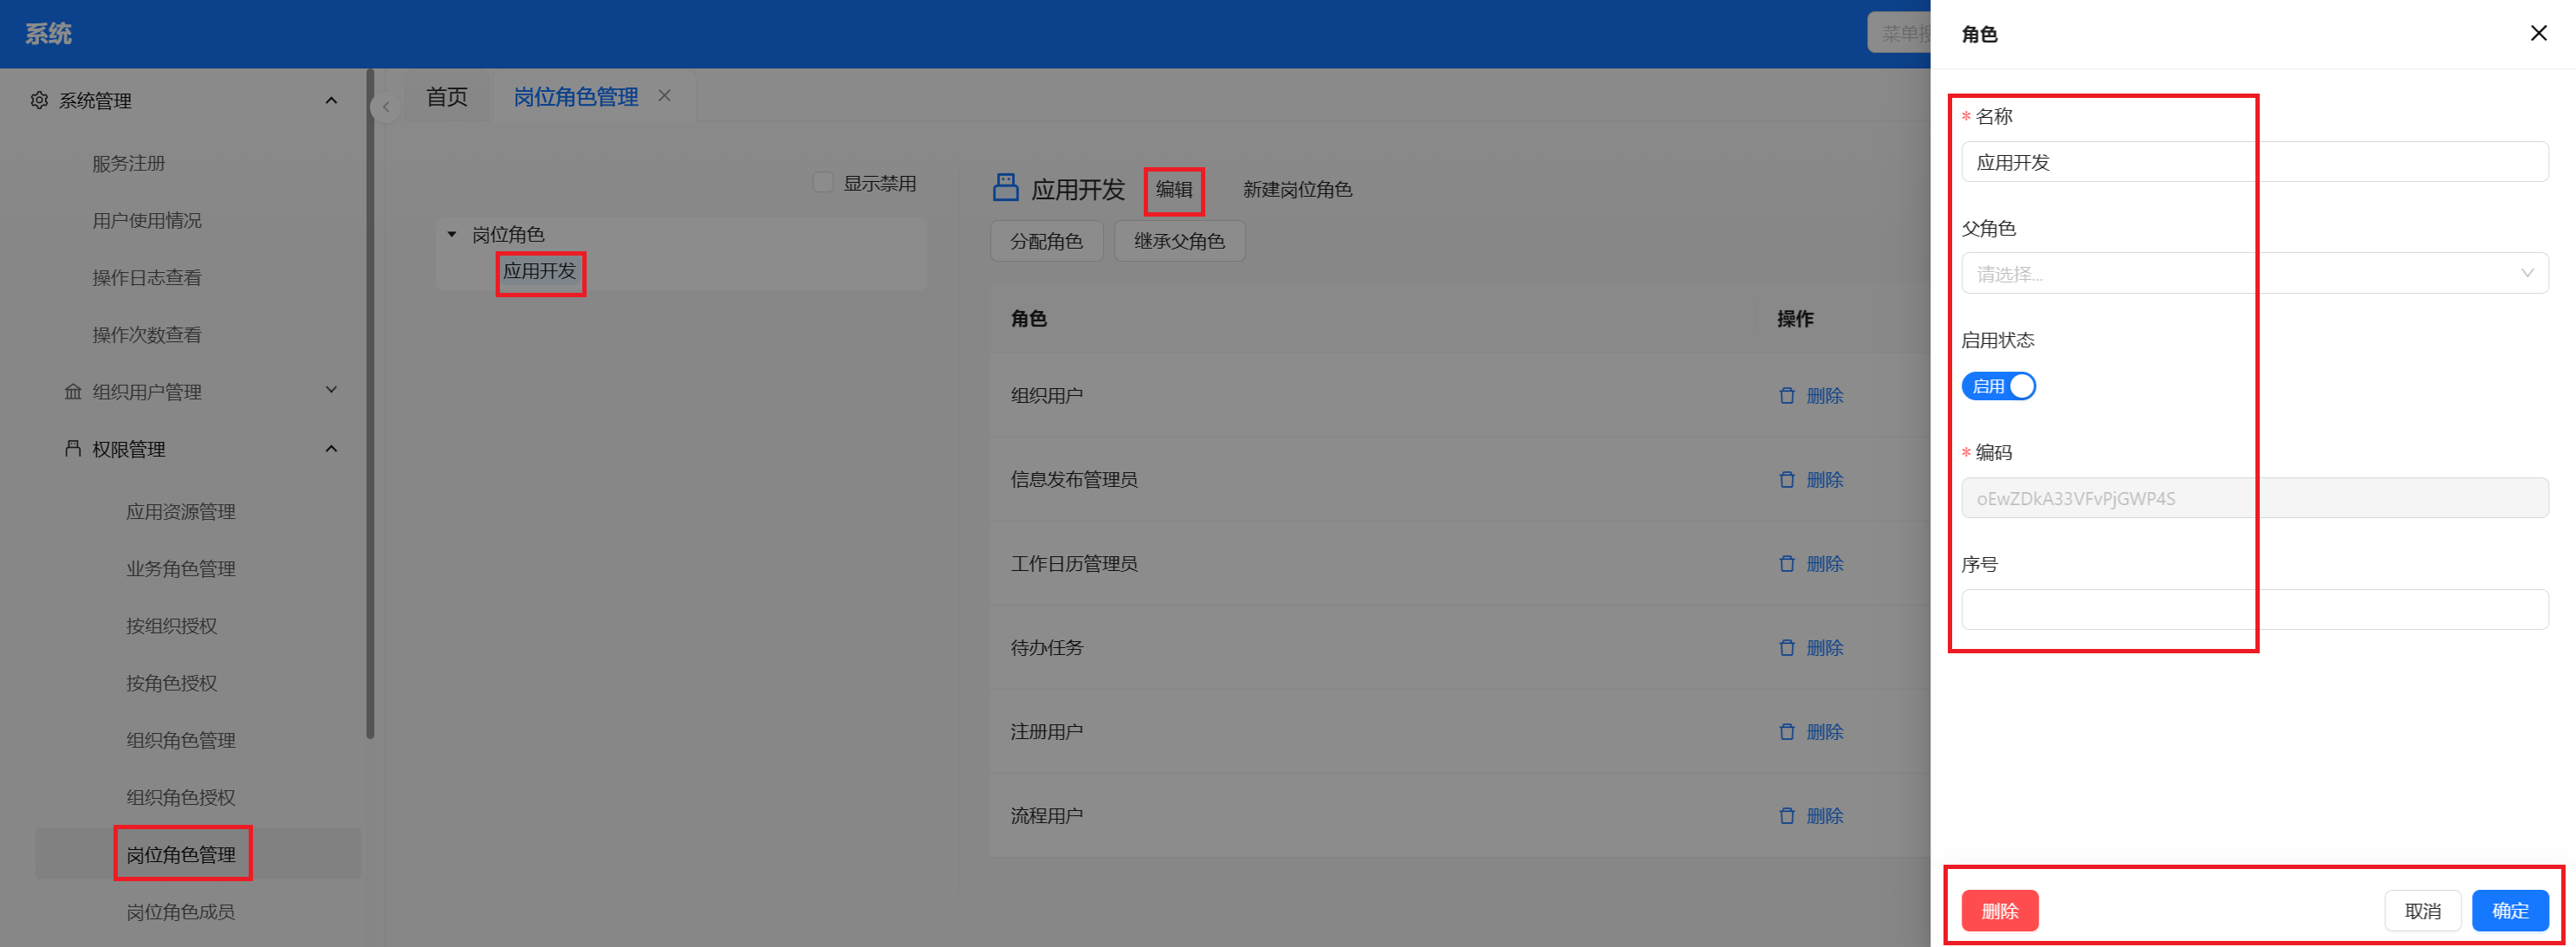2576x947 pixels.
Task: Click the bank icon beside 组织用户管理
Action: click(x=73, y=391)
